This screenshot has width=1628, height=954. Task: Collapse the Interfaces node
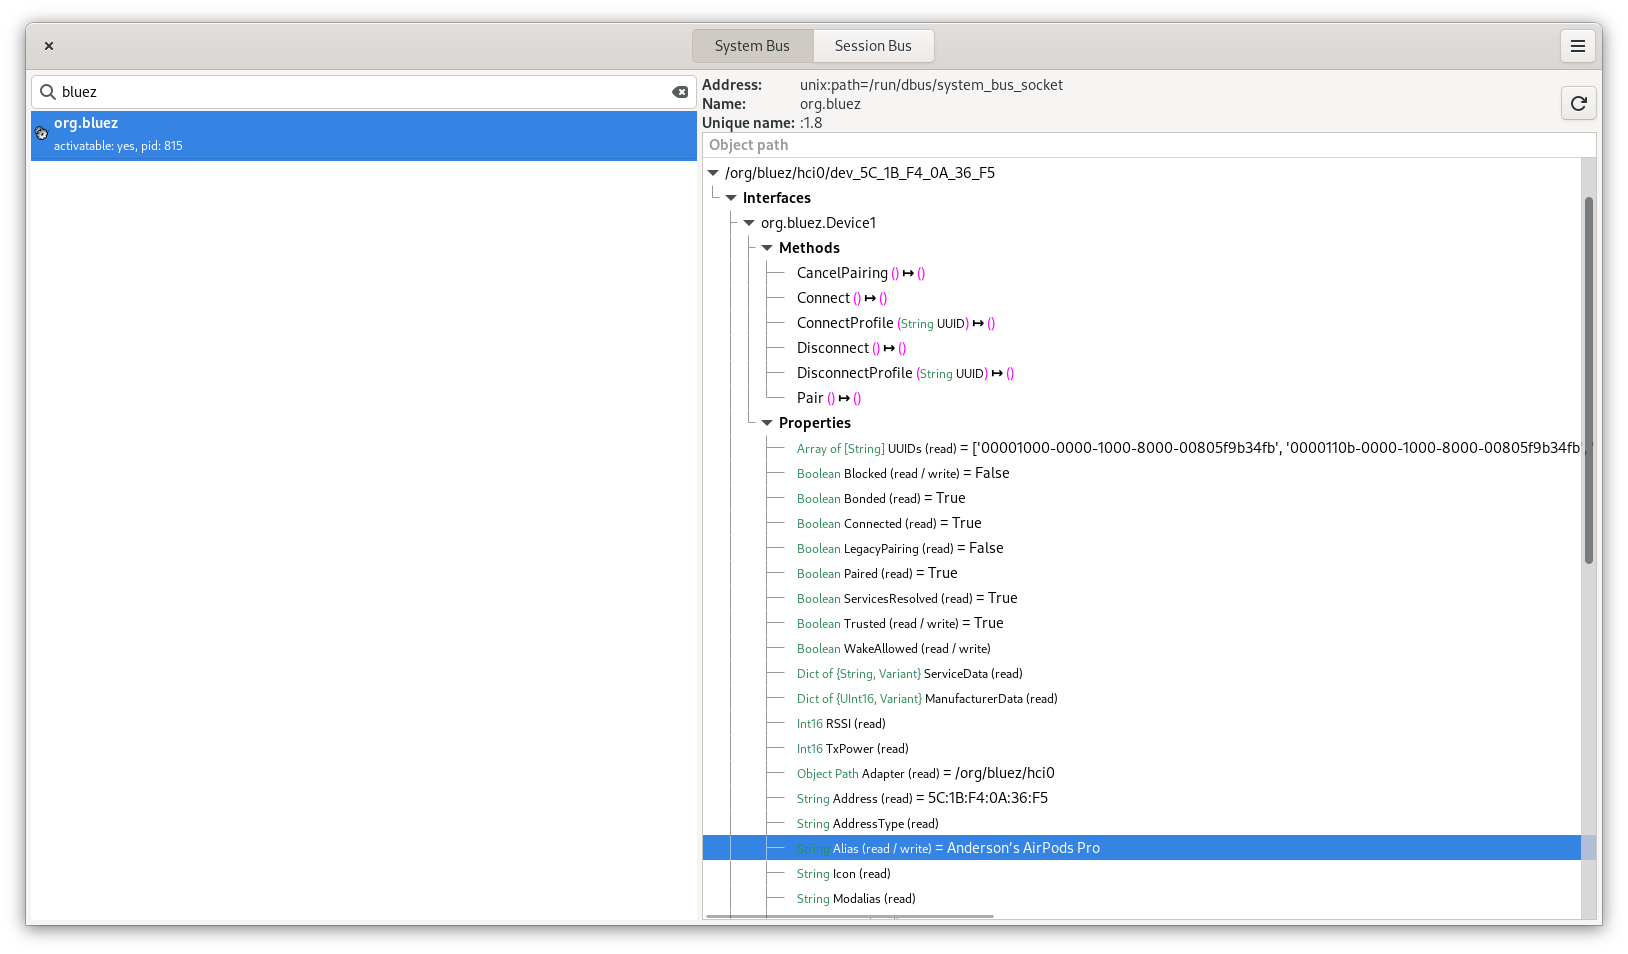pos(731,197)
